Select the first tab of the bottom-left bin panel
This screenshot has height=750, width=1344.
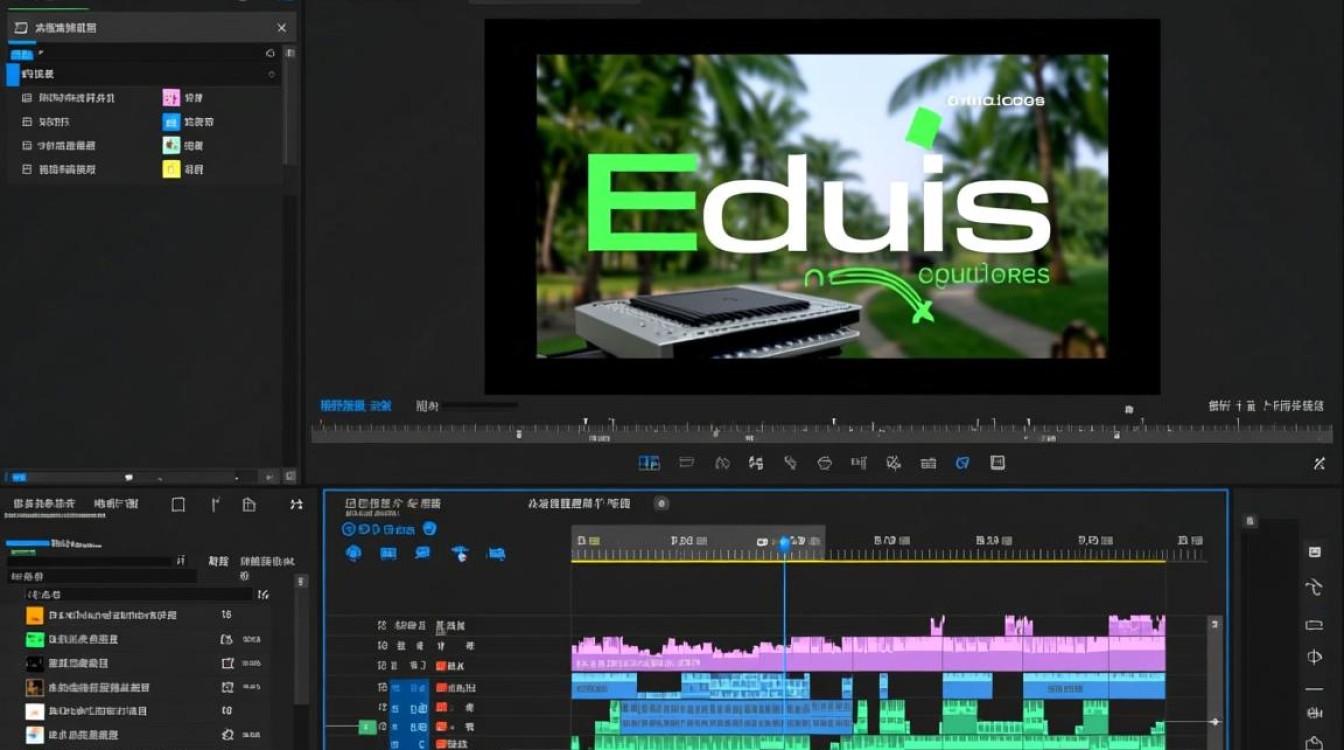click(44, 504)
